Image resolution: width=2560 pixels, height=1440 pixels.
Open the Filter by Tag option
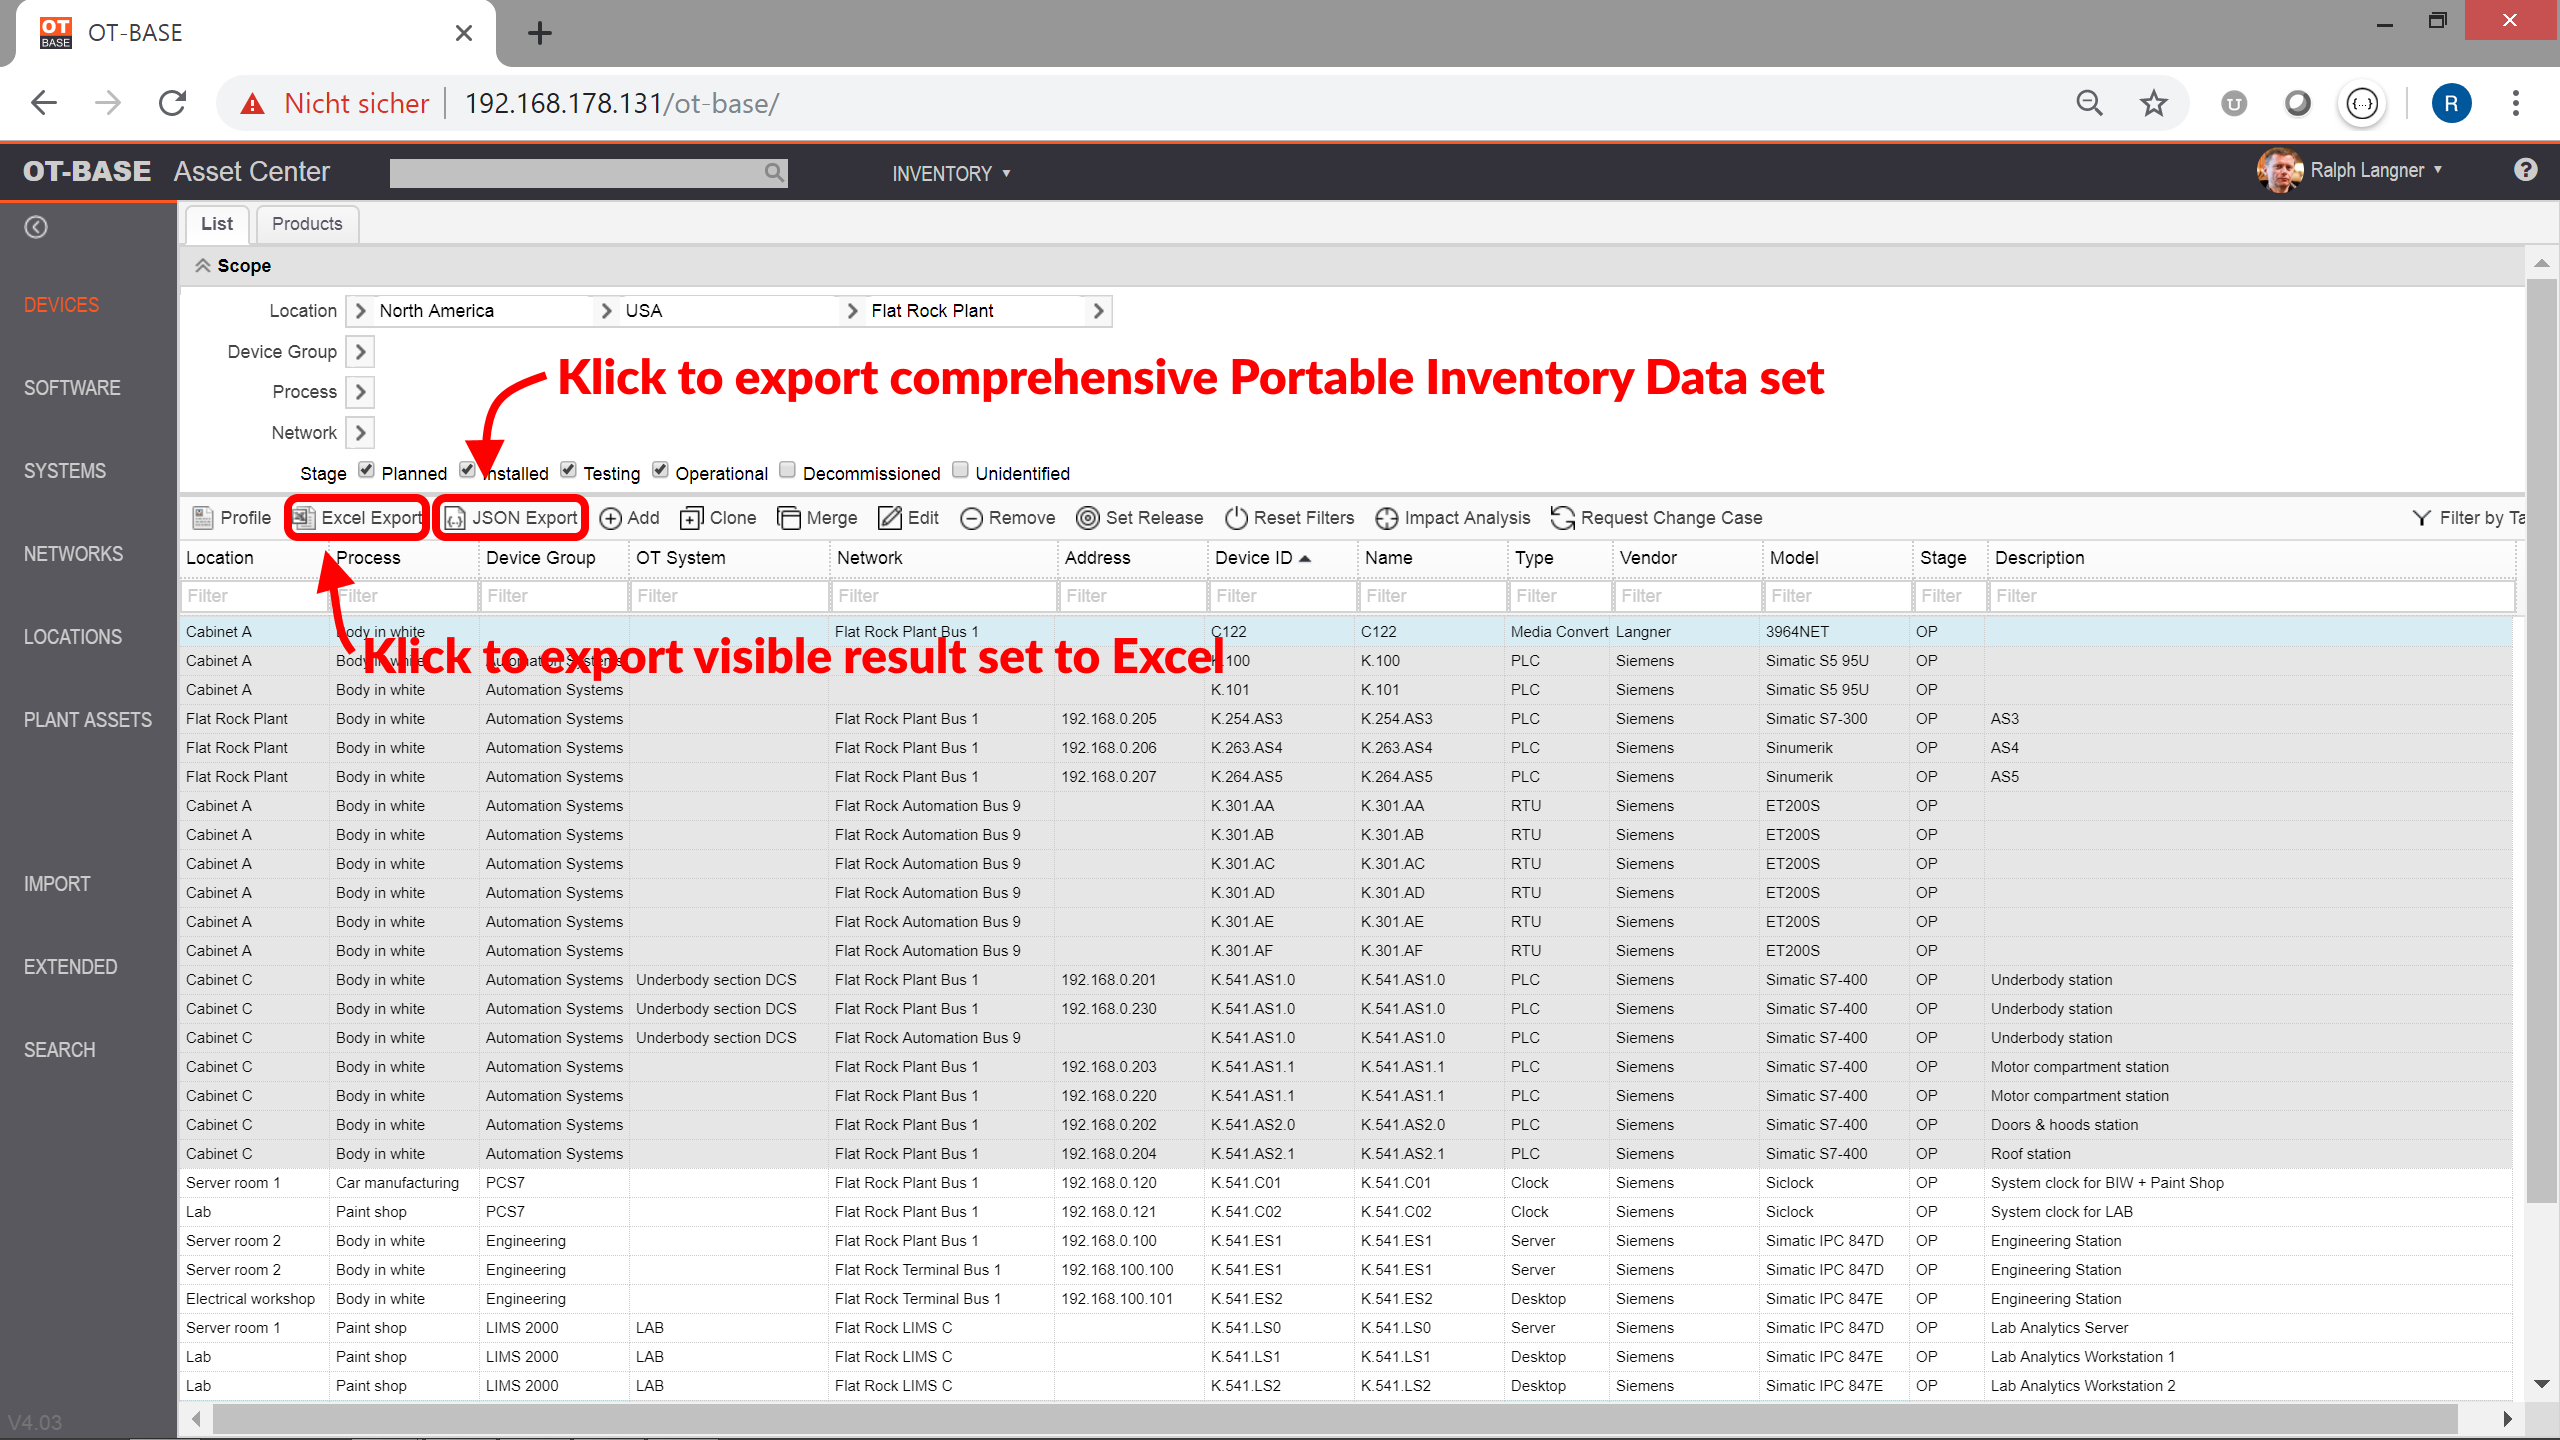point(2469,517)
